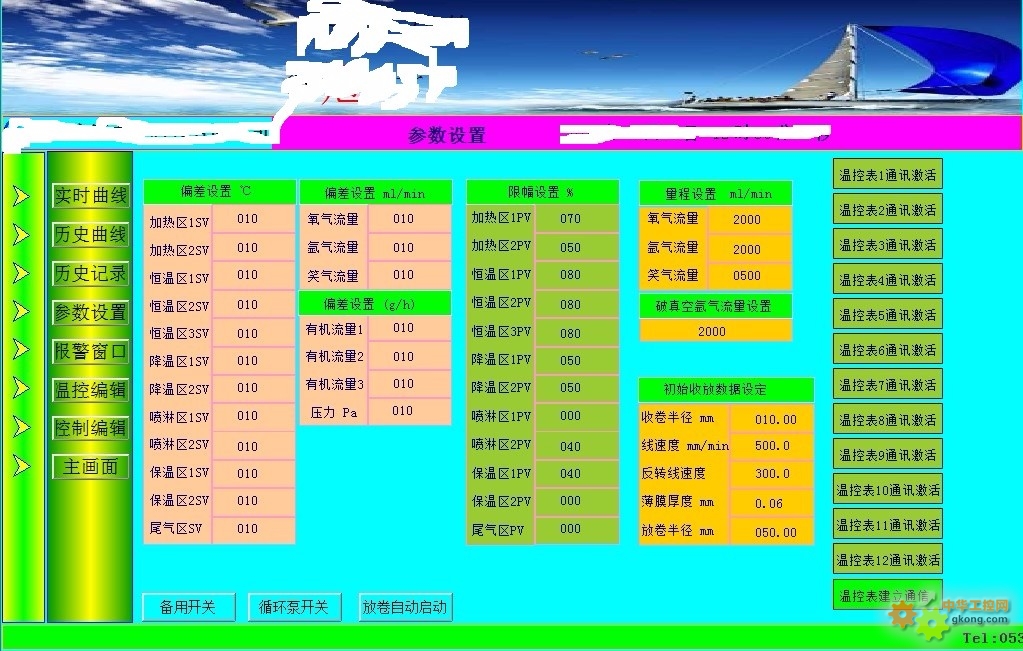
Task: Edit 喷淋区2PV limit value 040
Action: 577,446
